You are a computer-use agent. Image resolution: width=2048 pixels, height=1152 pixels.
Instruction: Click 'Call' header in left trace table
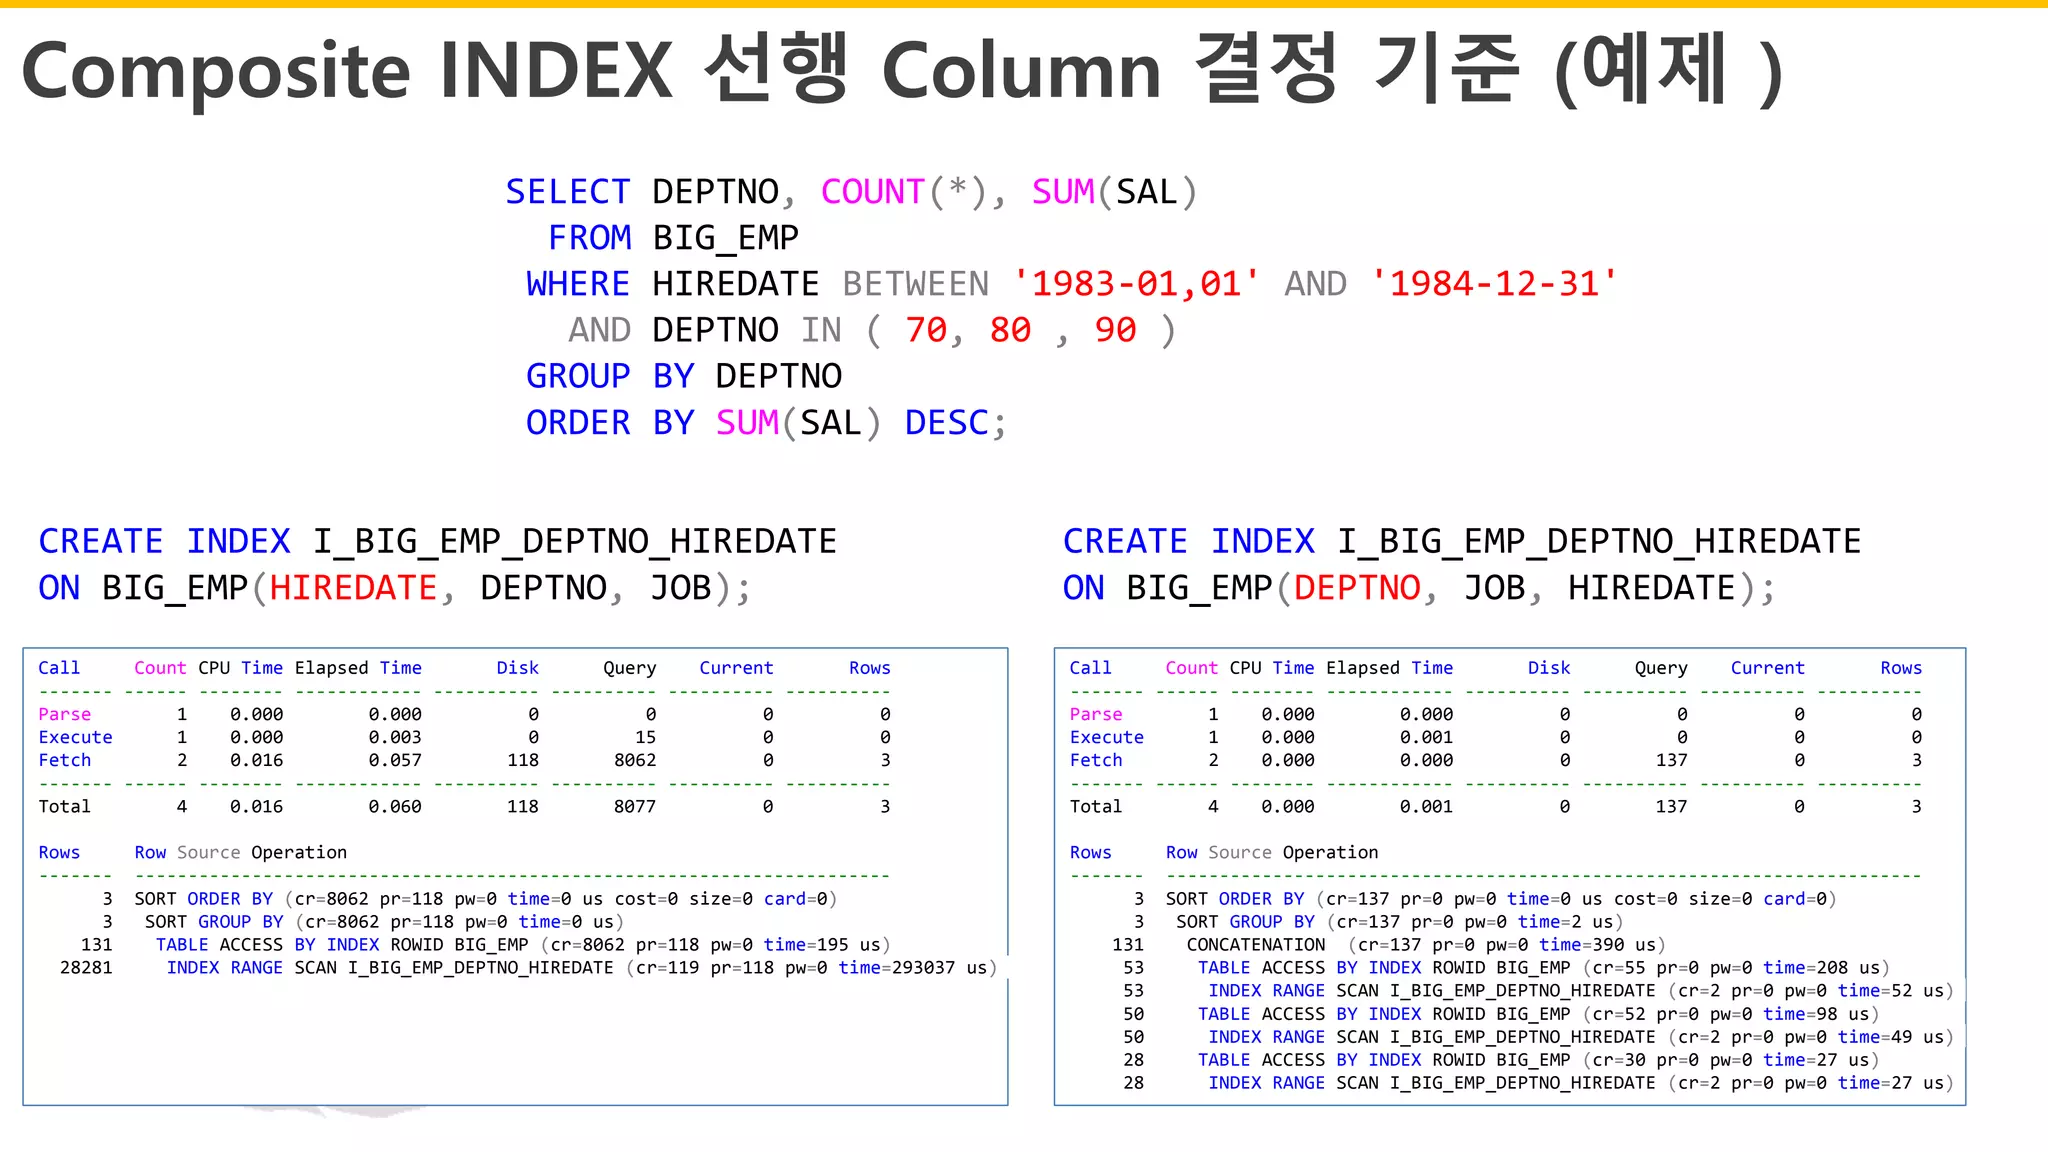[59, 668]
